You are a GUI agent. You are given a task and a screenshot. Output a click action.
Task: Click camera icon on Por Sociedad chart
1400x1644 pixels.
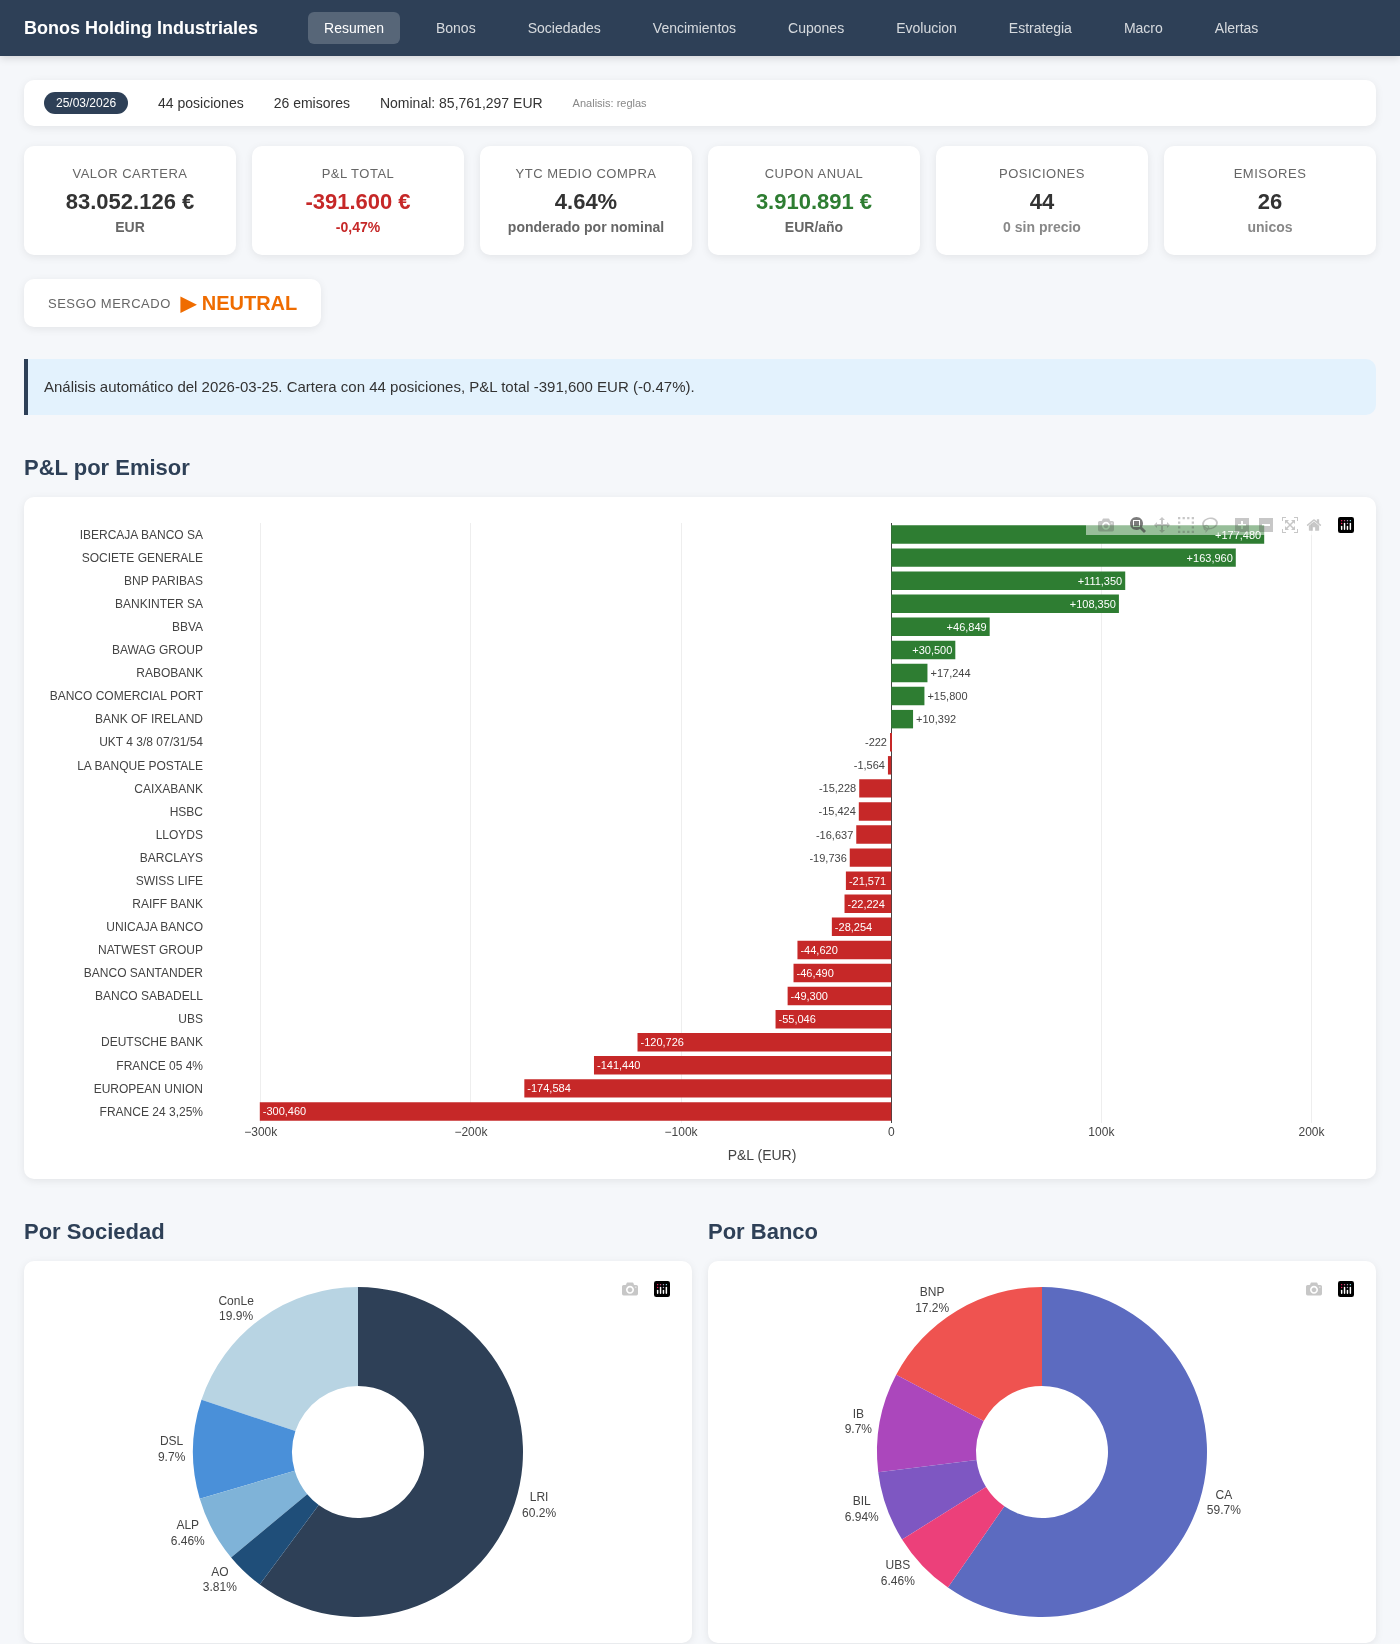click(x=629, y=1289)
